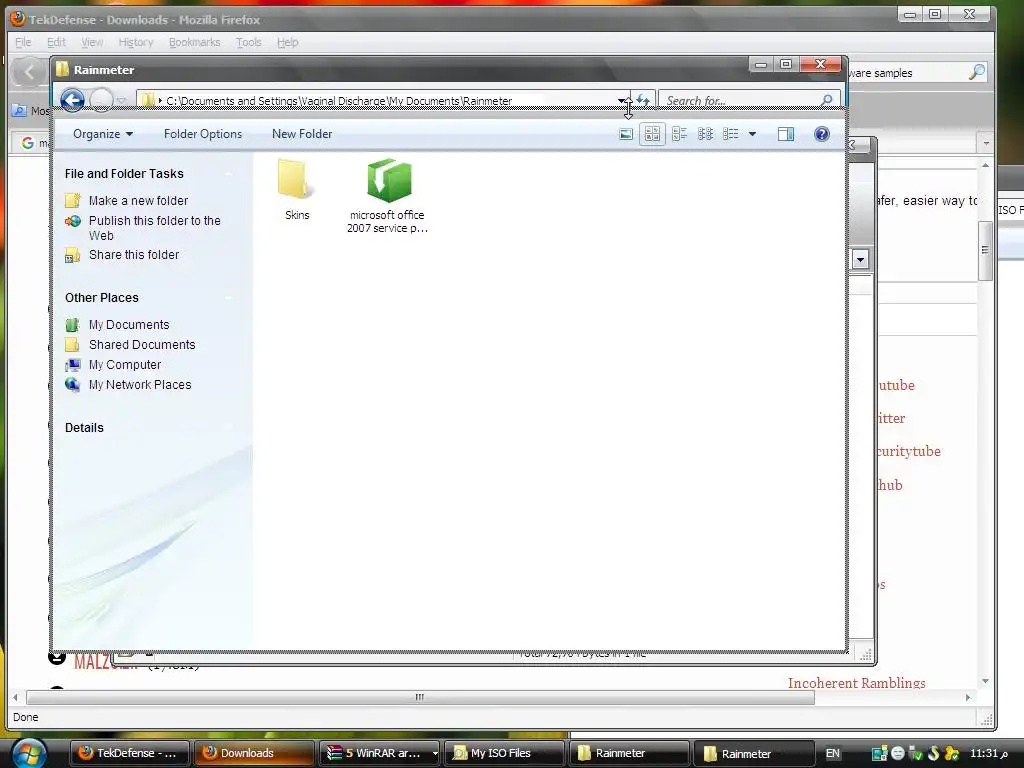
Task: Open the view options dropdown arrow
Action: 752,135
